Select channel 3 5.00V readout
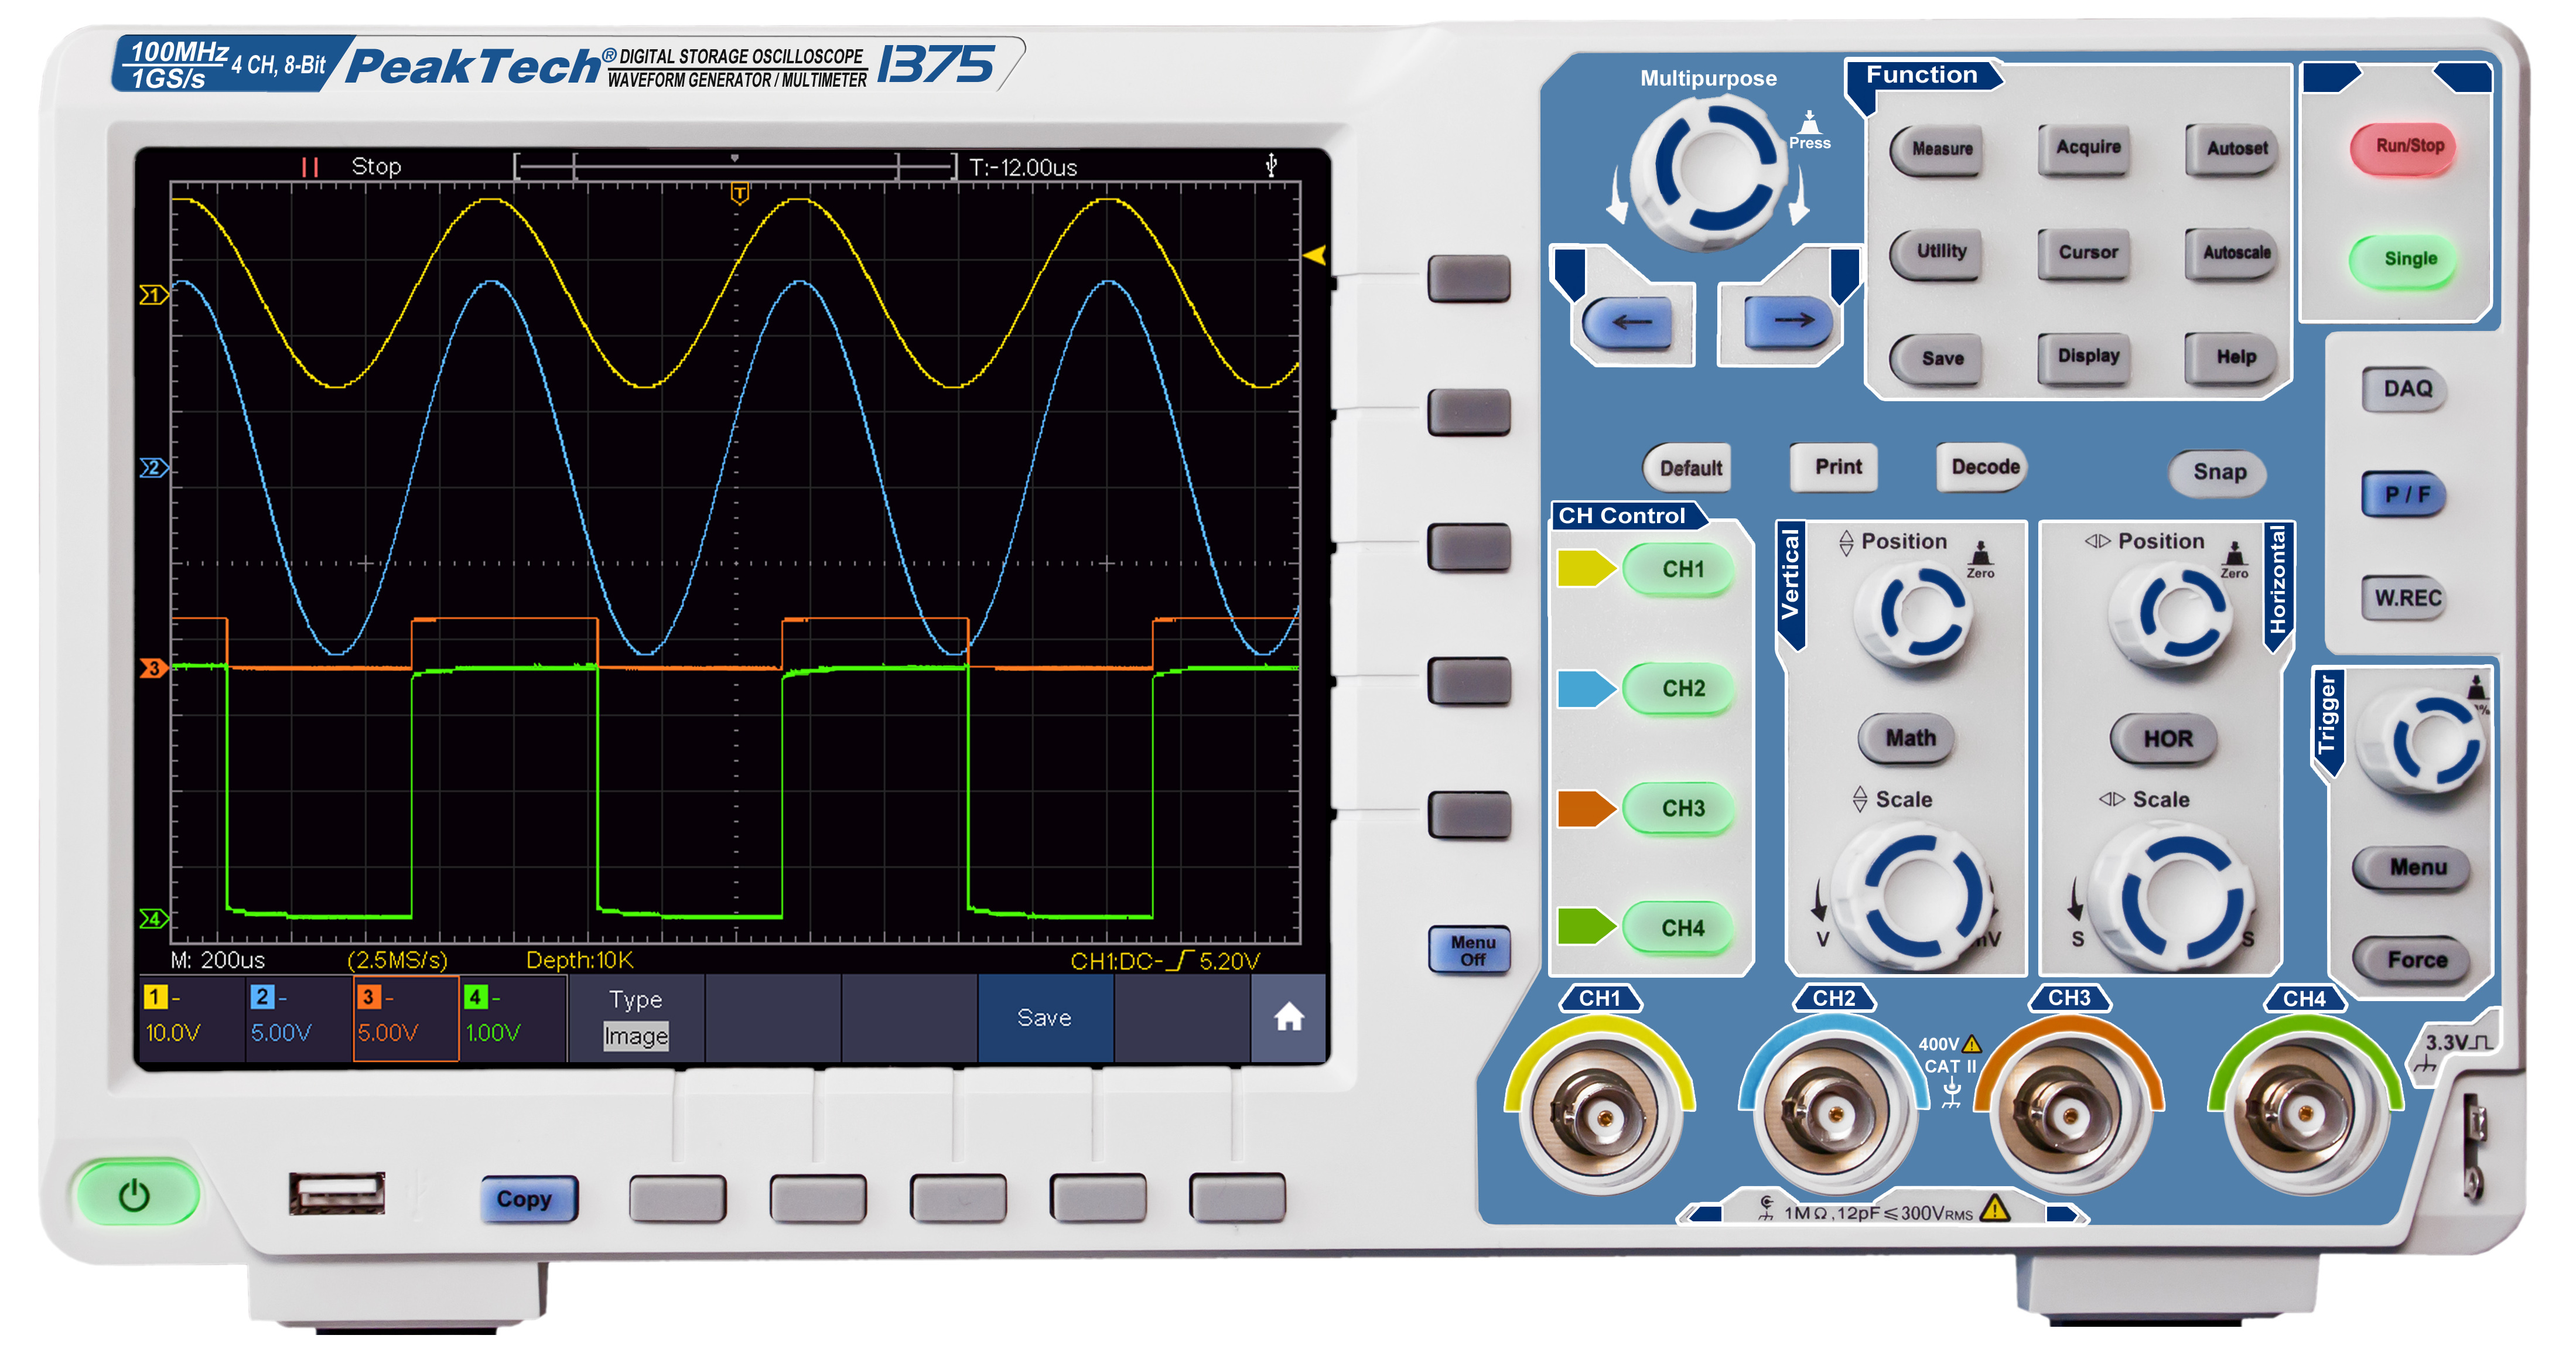Viewport: 2576px width, 1359px height. pyautogui.click(x=405, y=1018)
